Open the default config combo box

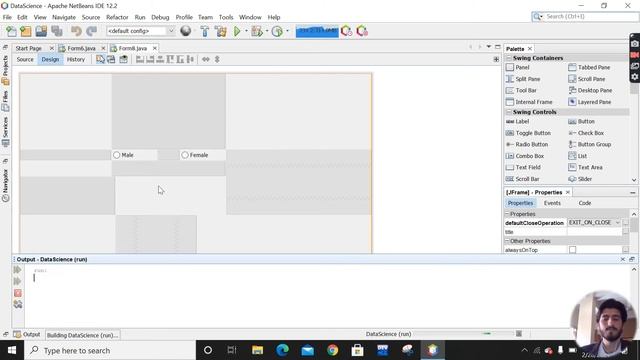[141, 31]
